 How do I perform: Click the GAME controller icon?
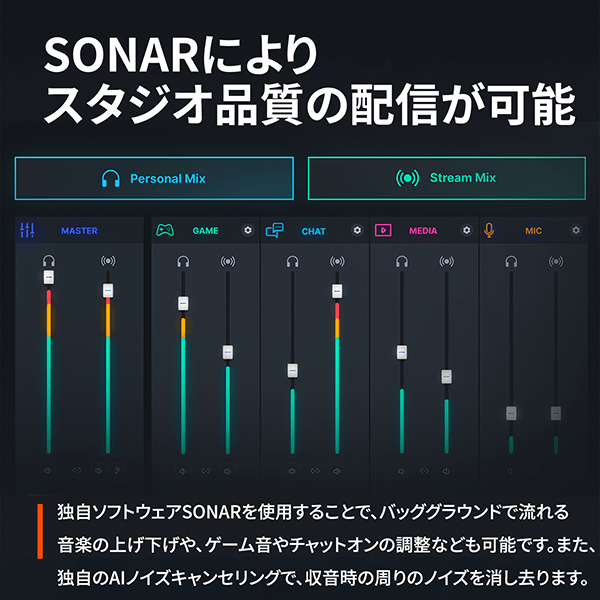[165, 230]
